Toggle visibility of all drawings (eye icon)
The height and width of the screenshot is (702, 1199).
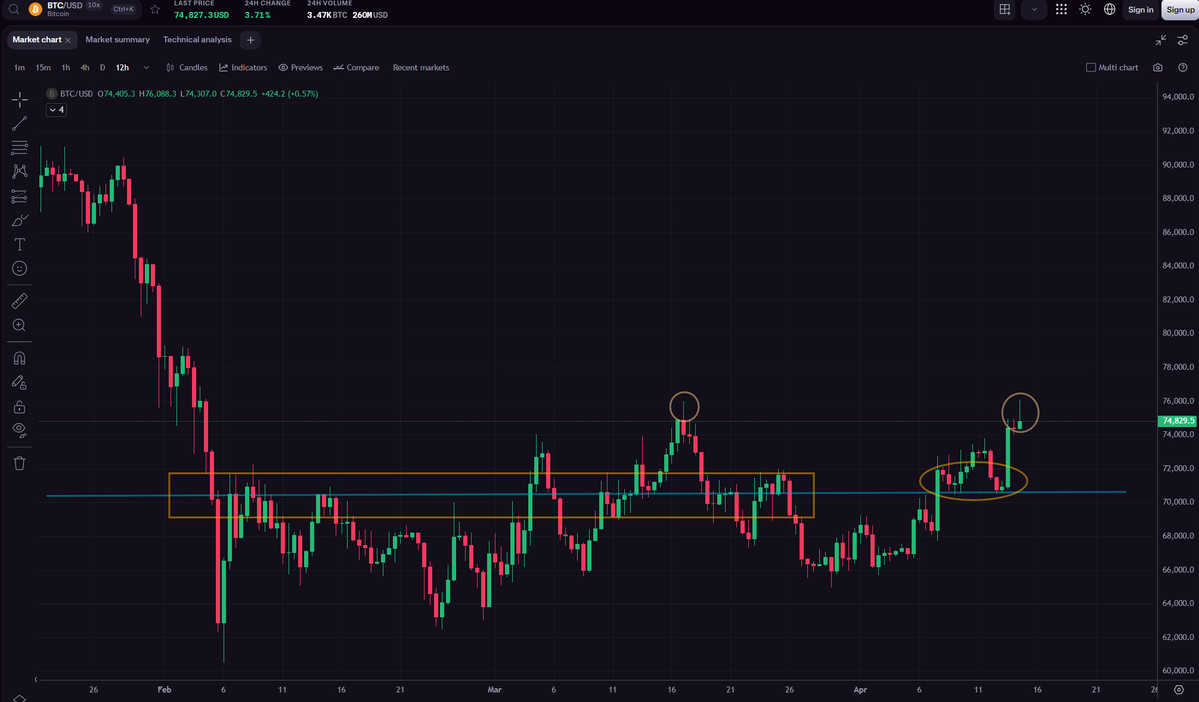19,429
